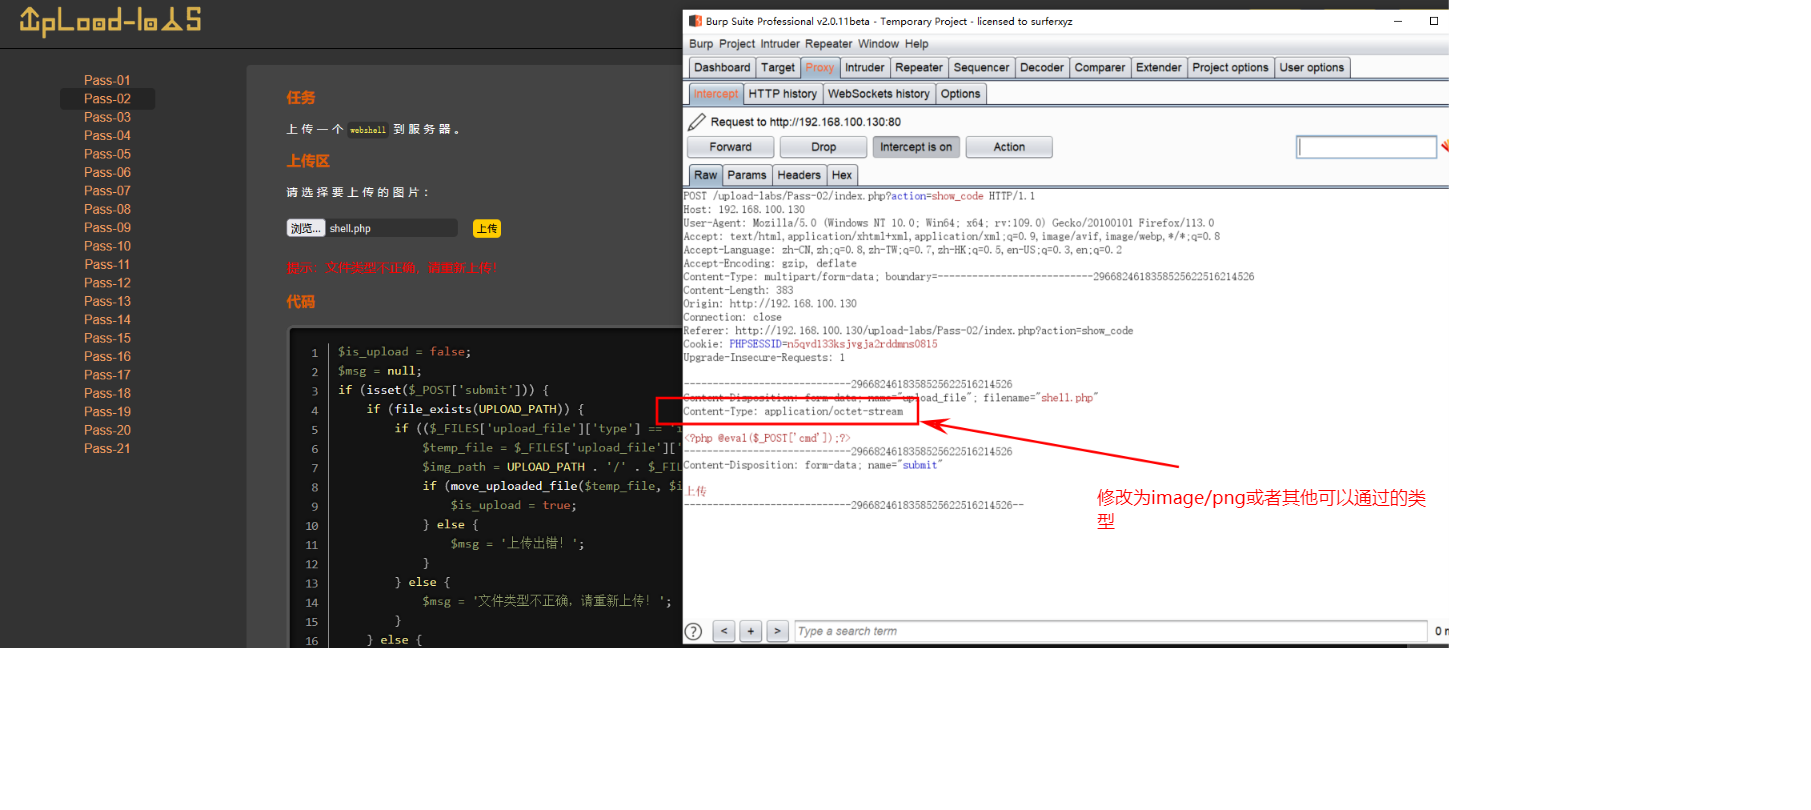Open the Action dropdown button
This screenshot has height=810, width=1811.
(x=1009, y=147)
